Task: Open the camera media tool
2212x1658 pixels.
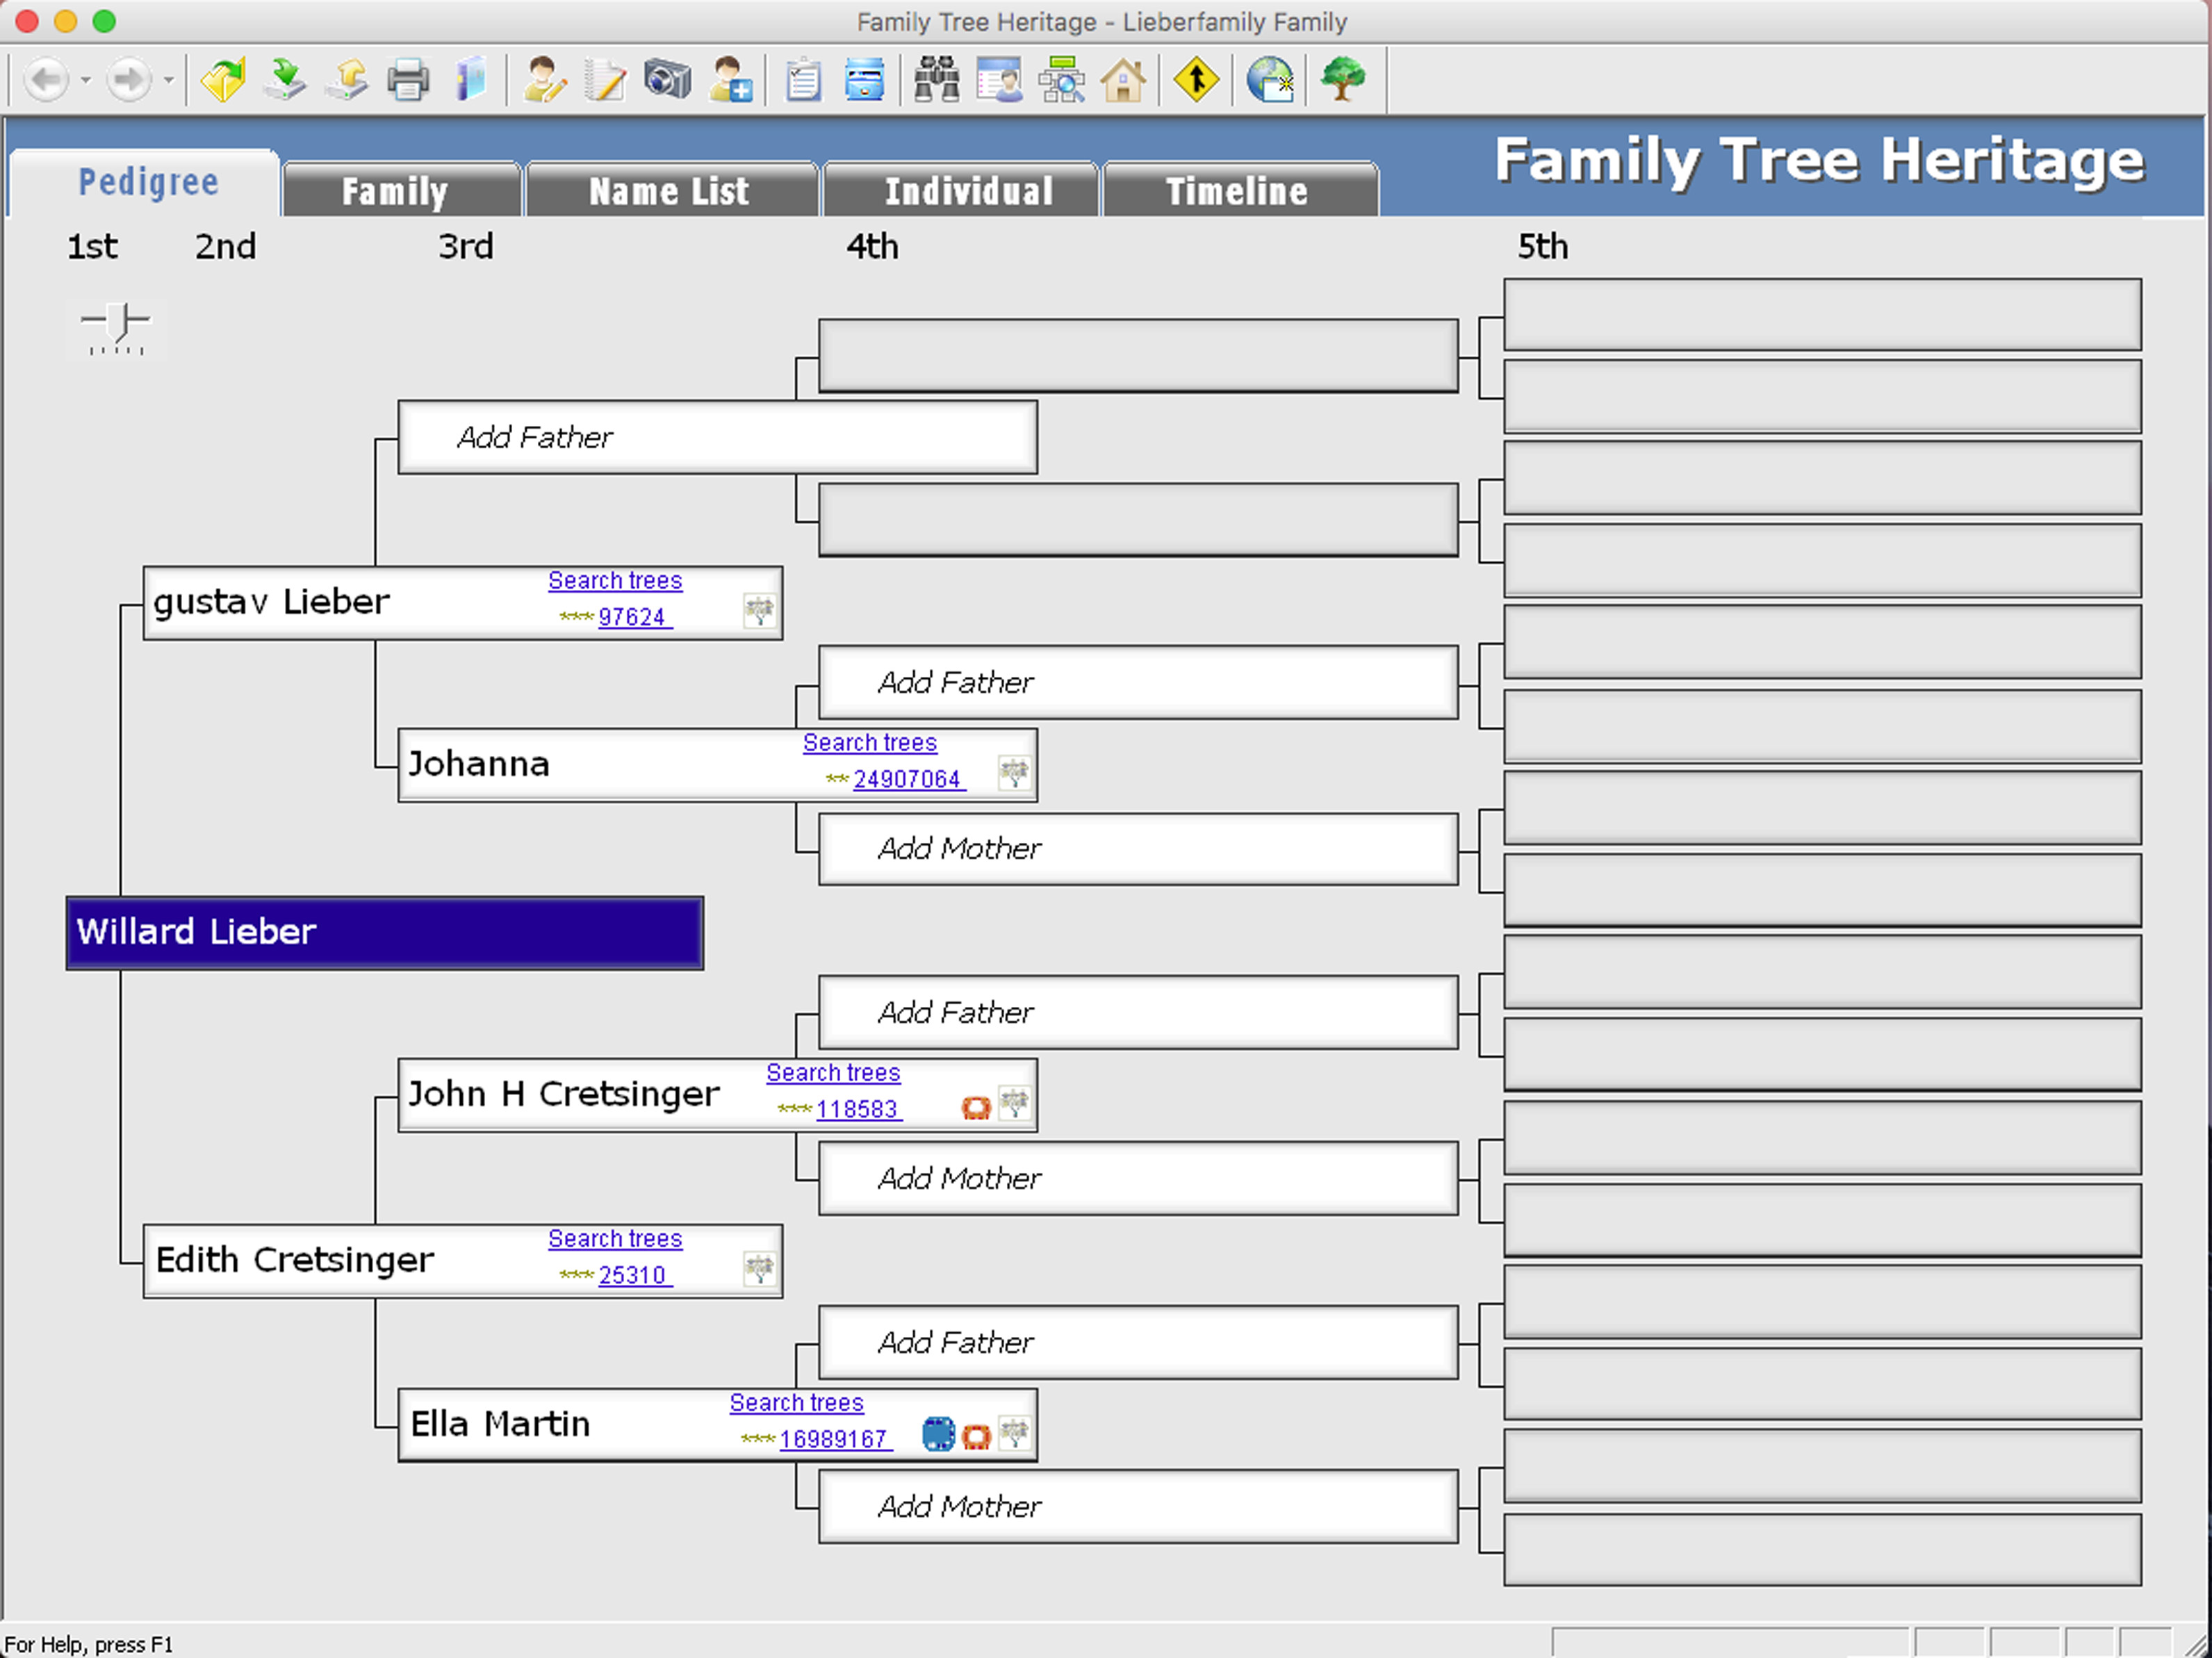Action: (x=665, y=80)
